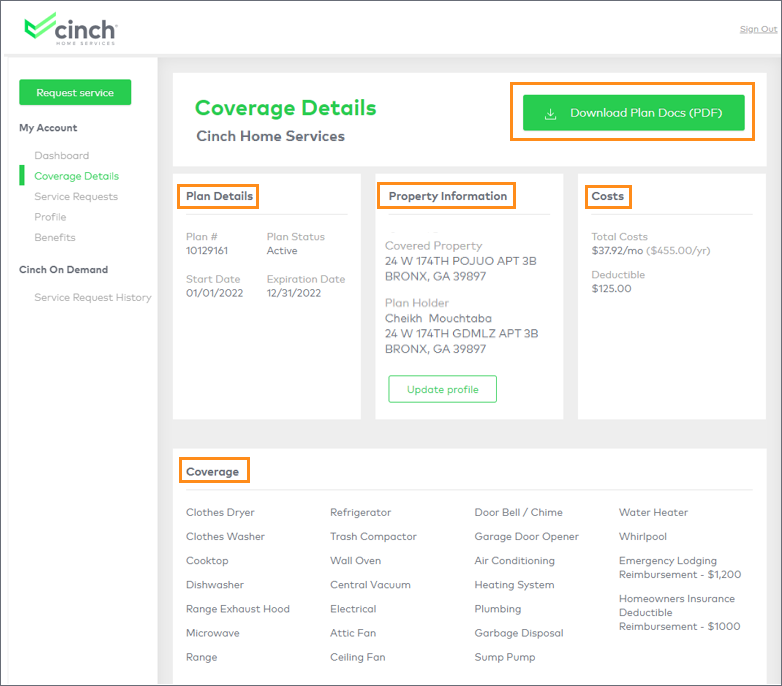
Task: Click covered property address 24 W 174TH POJUO
Action: (x=460, y=261)
